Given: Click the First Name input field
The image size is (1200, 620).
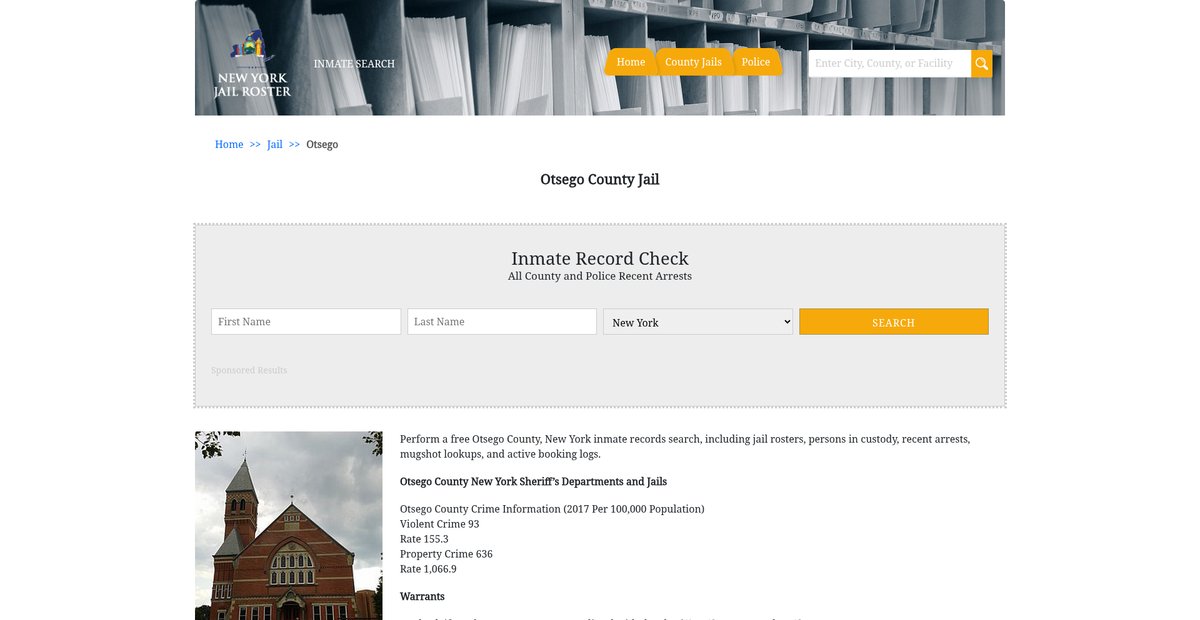Looking at the screenshot, I should pyautogui.click(x=306, y=322).
